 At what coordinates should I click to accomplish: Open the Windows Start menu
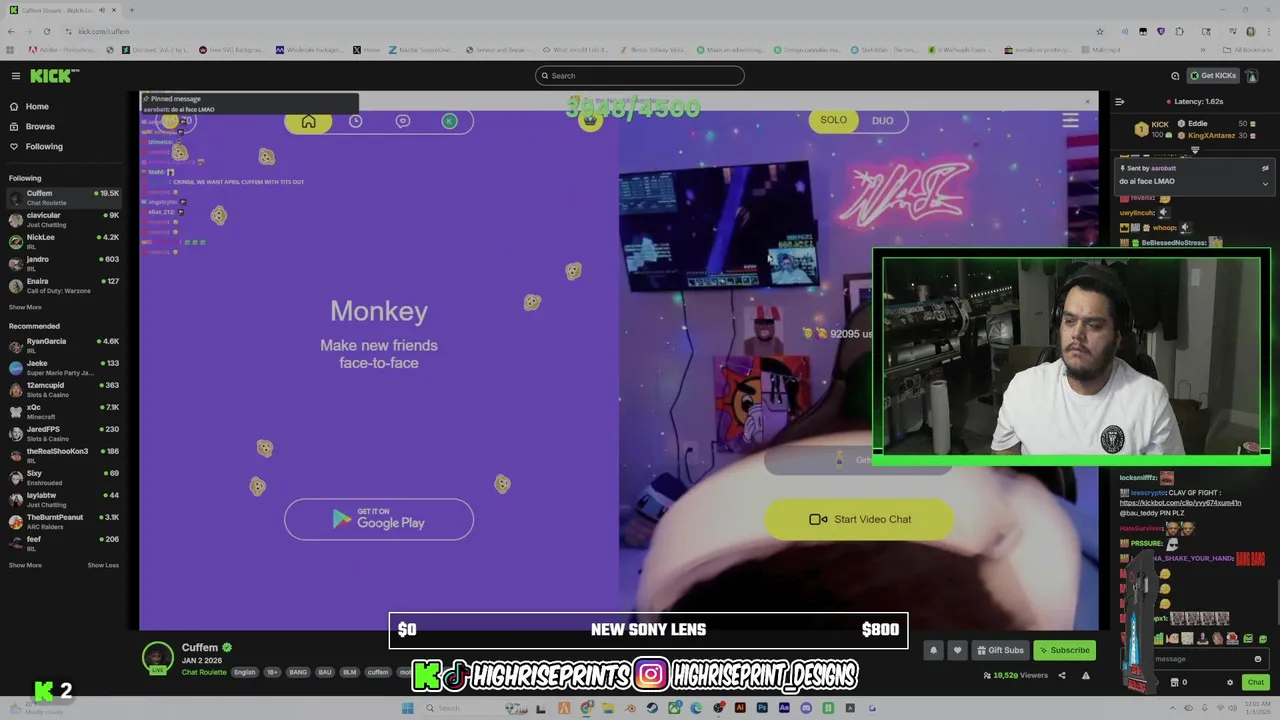point(407,708)
